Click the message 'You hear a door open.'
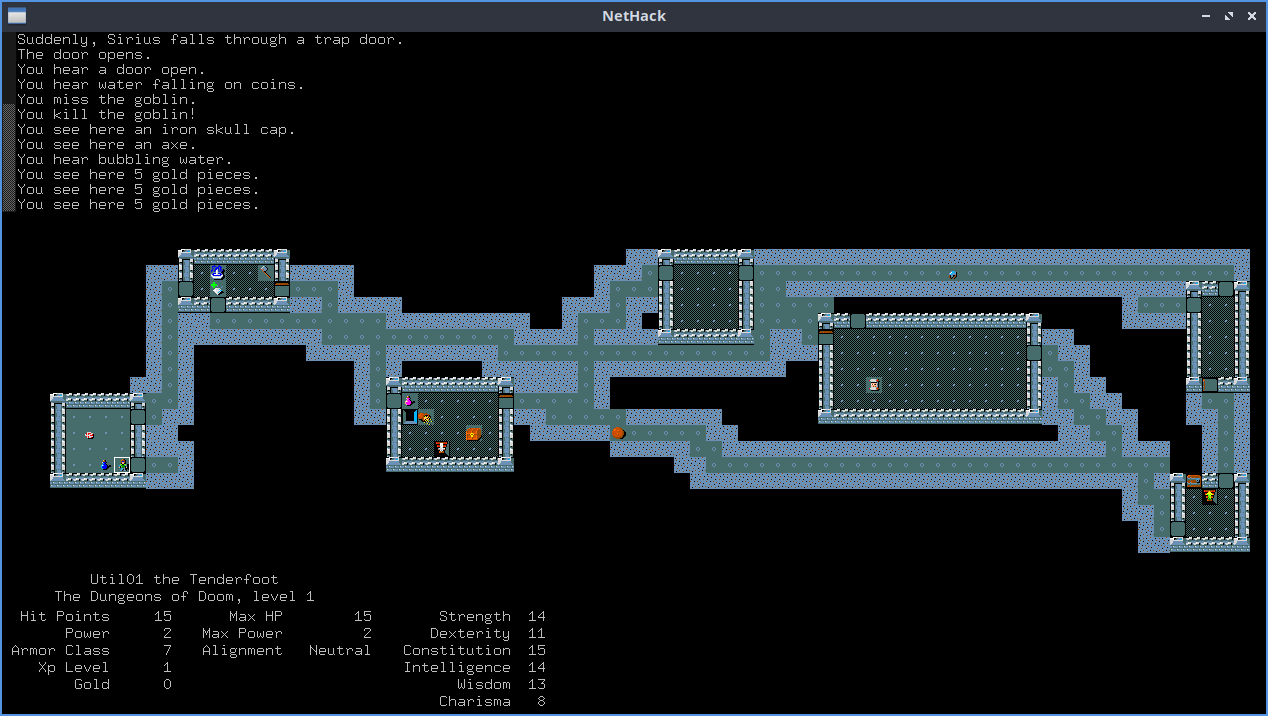The height and width of the screenshot is (716, 1268). [111, 70]
